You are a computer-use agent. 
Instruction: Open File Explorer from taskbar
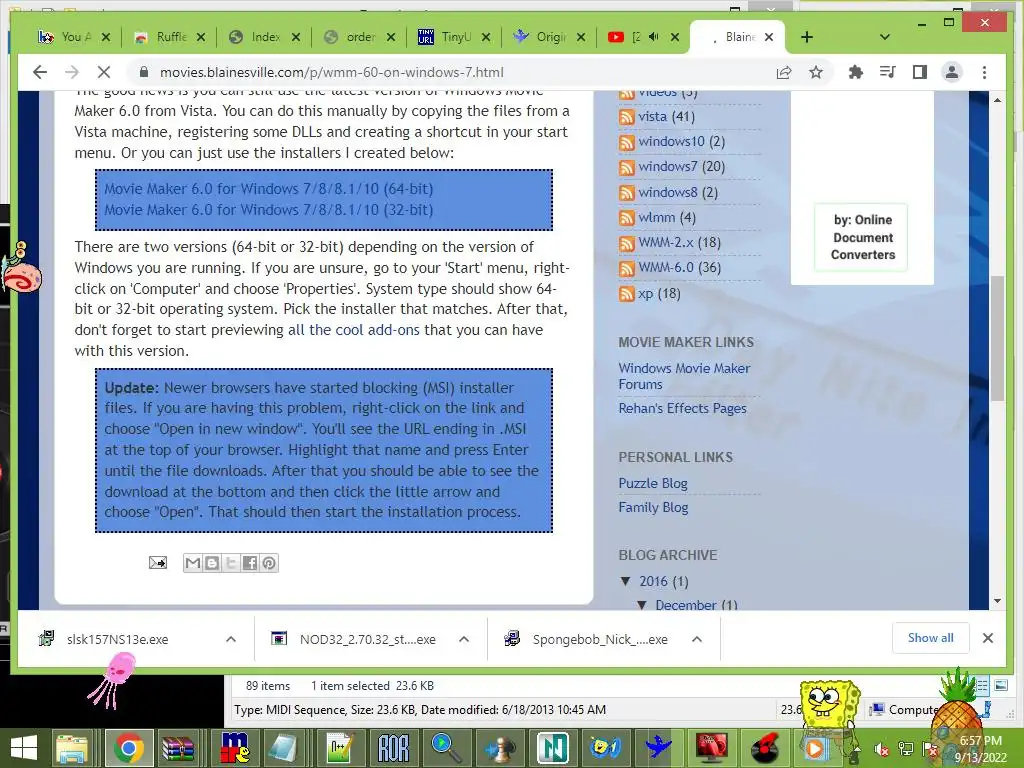[x=72, y=748]
